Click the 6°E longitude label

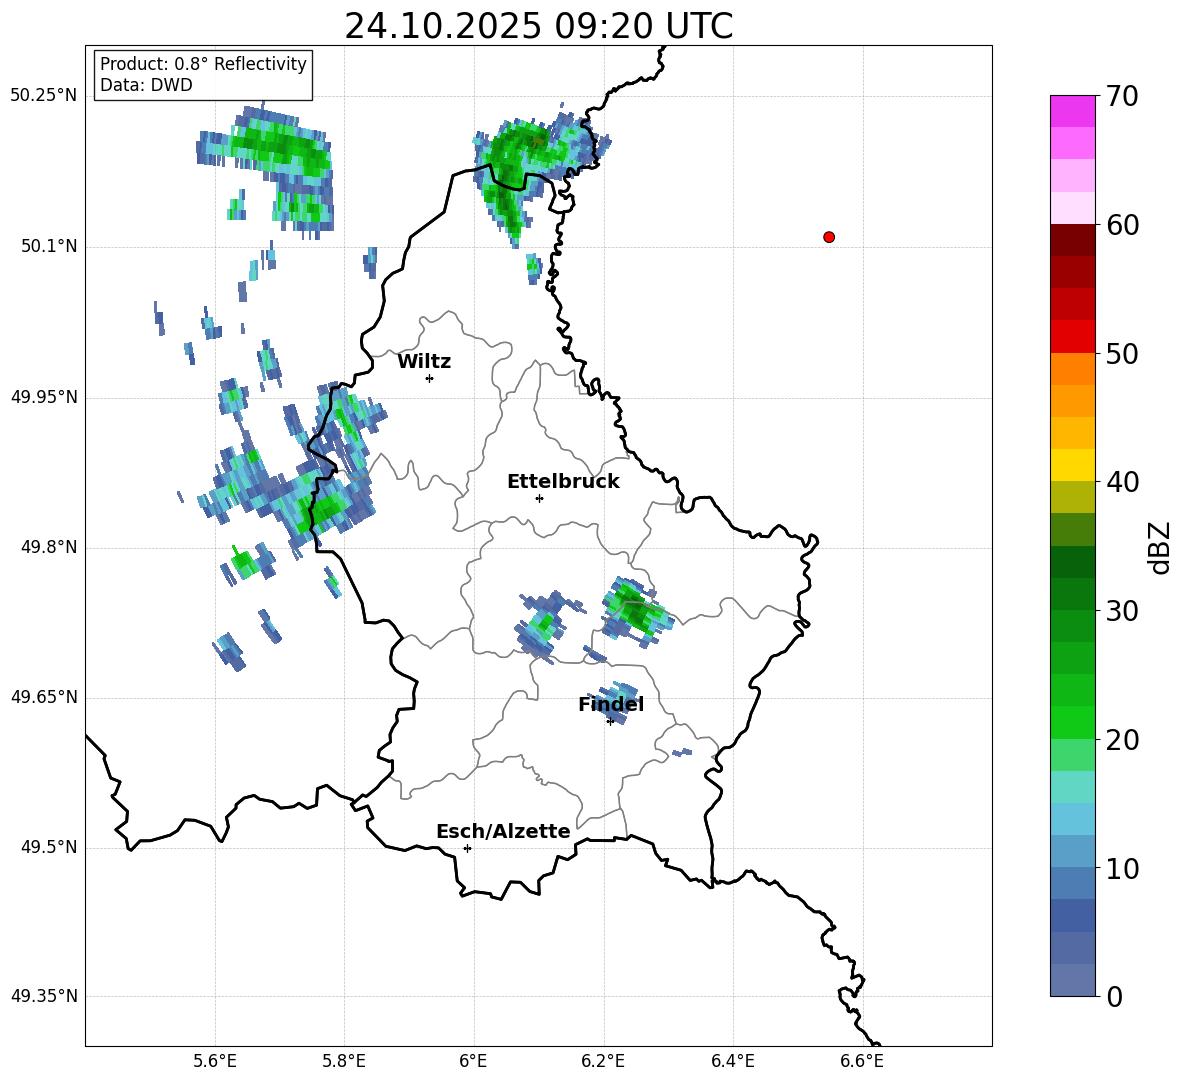pos(473,1061)
